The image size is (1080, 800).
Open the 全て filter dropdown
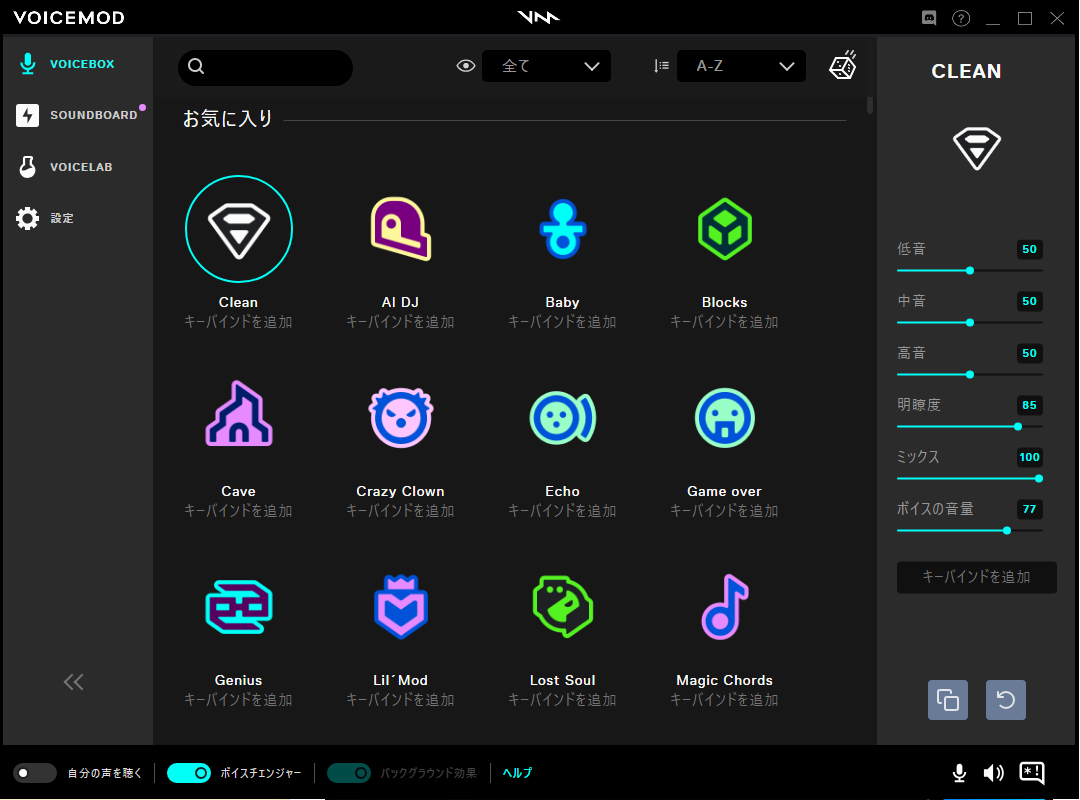[x=546, y=66]
